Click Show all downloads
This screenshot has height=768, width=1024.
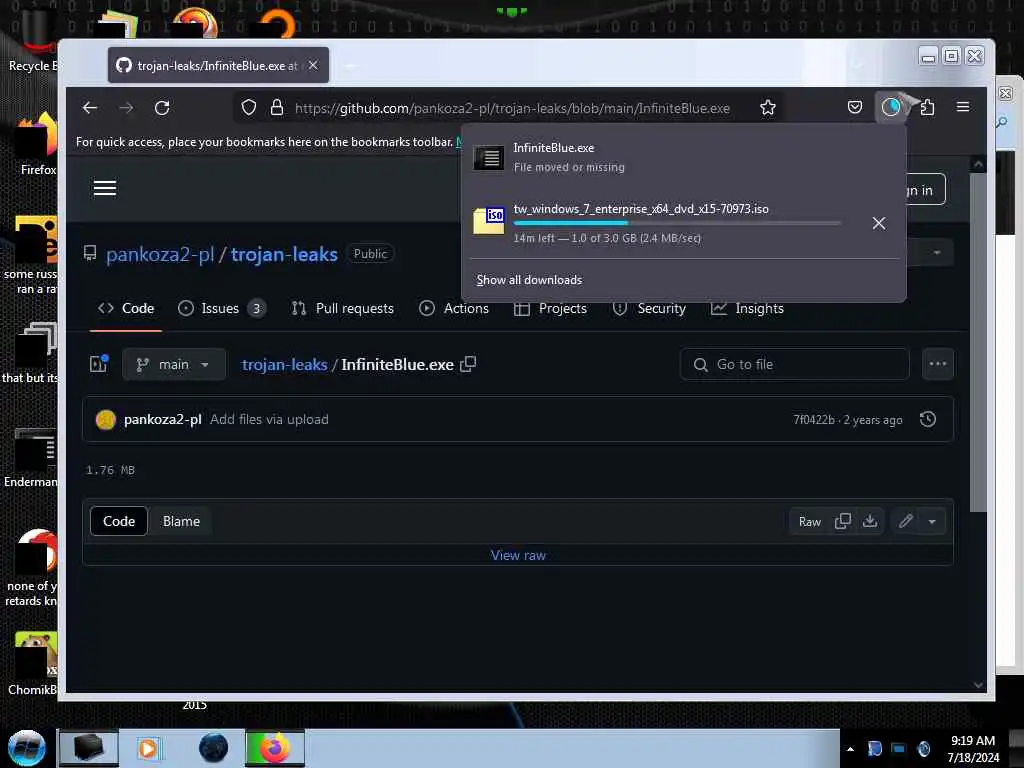[529, 280]
